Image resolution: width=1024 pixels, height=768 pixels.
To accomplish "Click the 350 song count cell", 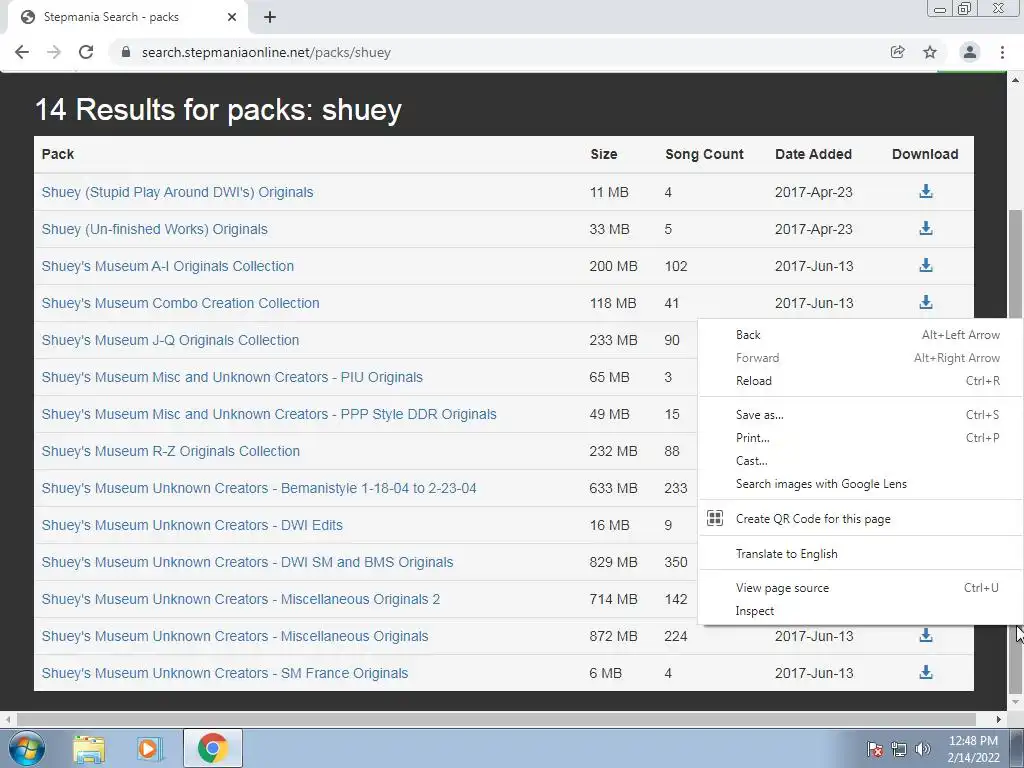I will pos(676,562).
